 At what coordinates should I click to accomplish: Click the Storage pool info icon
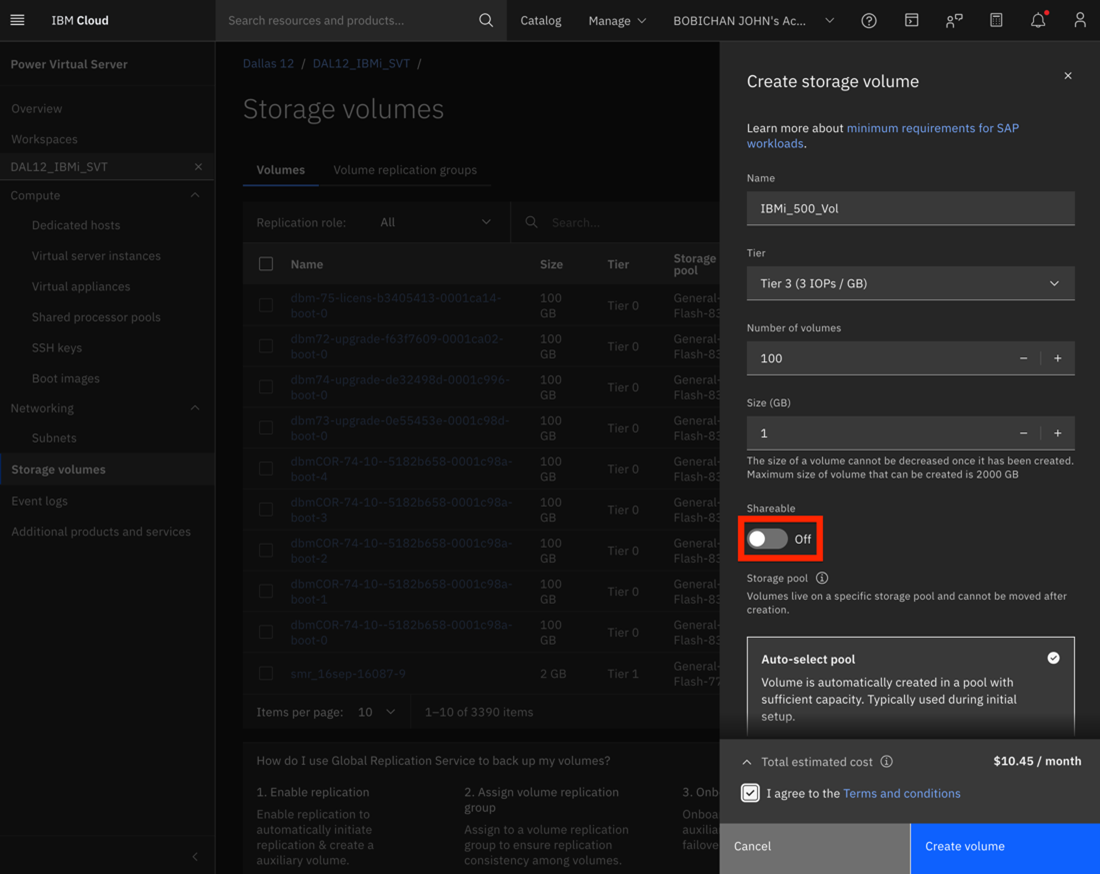822,577
